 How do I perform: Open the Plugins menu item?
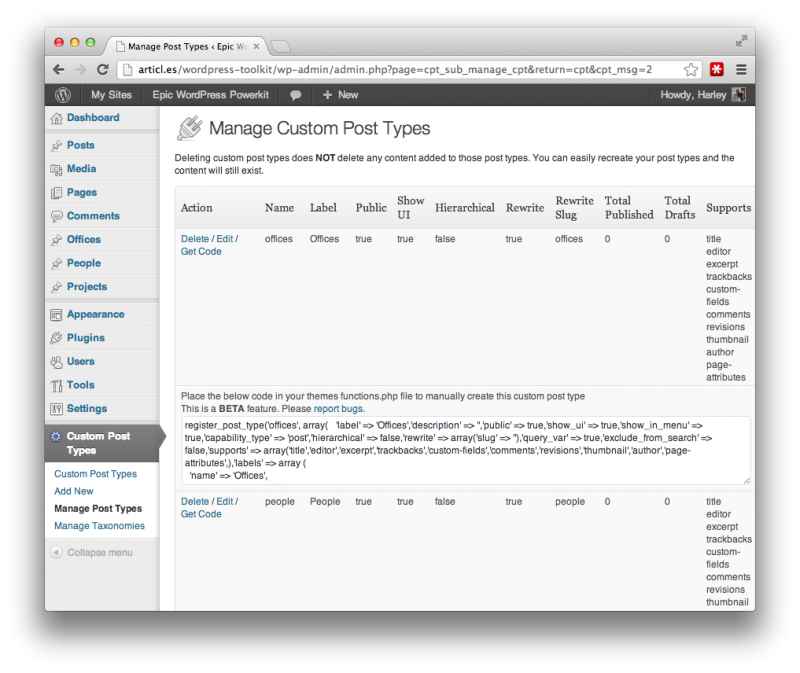click(86, 338)
